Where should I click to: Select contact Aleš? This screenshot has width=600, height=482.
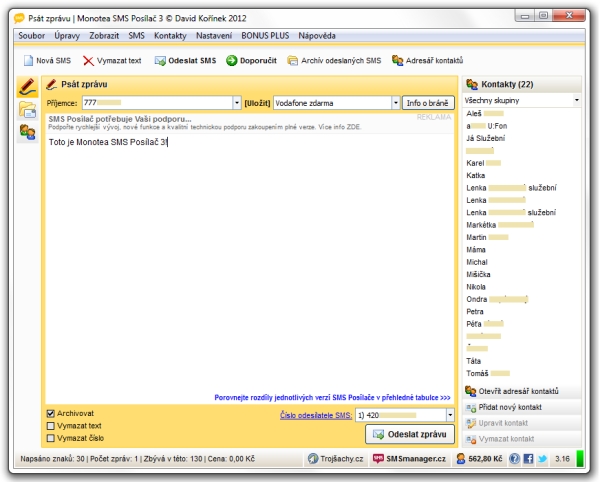(484, 113)
